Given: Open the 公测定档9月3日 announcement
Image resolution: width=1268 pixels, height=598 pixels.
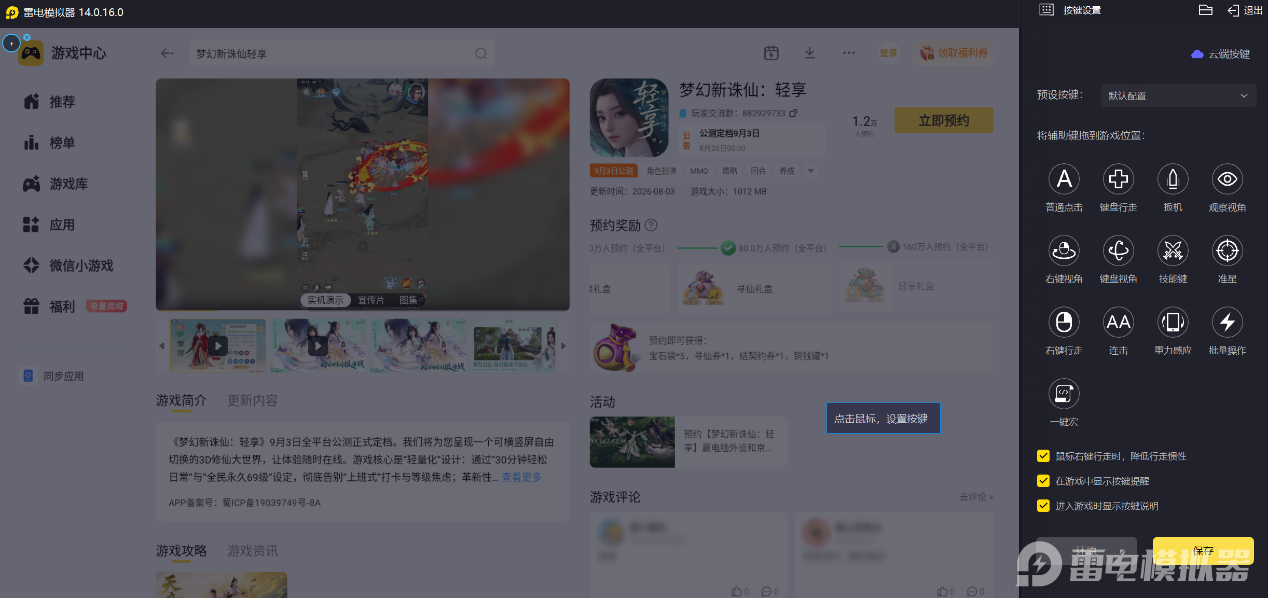Looking at the screenshot, I should tap(753, 139).
